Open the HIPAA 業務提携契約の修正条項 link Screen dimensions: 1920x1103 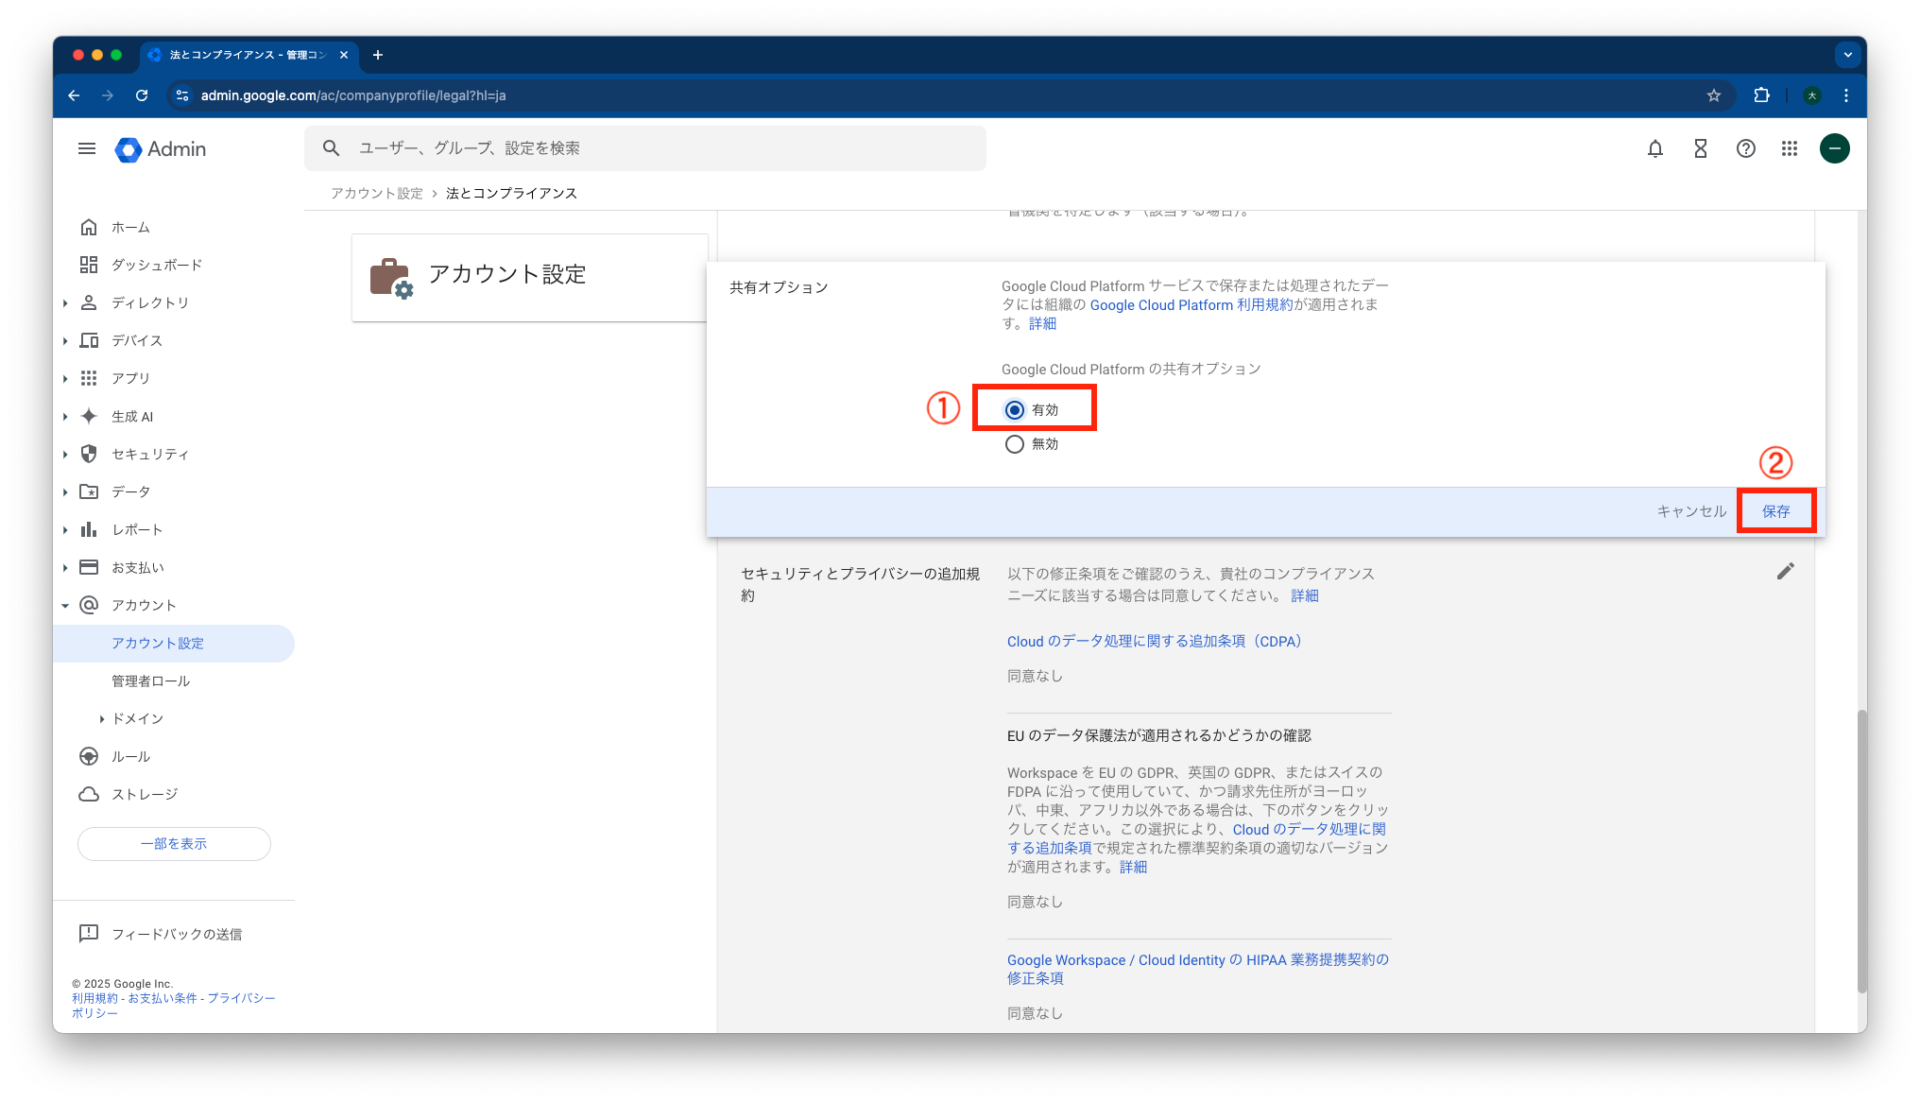click(x=1197, y=969)
